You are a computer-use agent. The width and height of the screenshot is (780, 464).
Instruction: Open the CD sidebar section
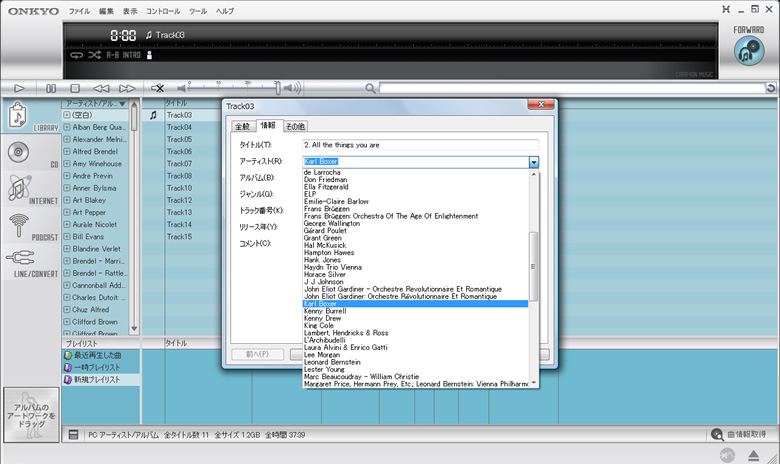pyautogui.click(x=31, y=153)
